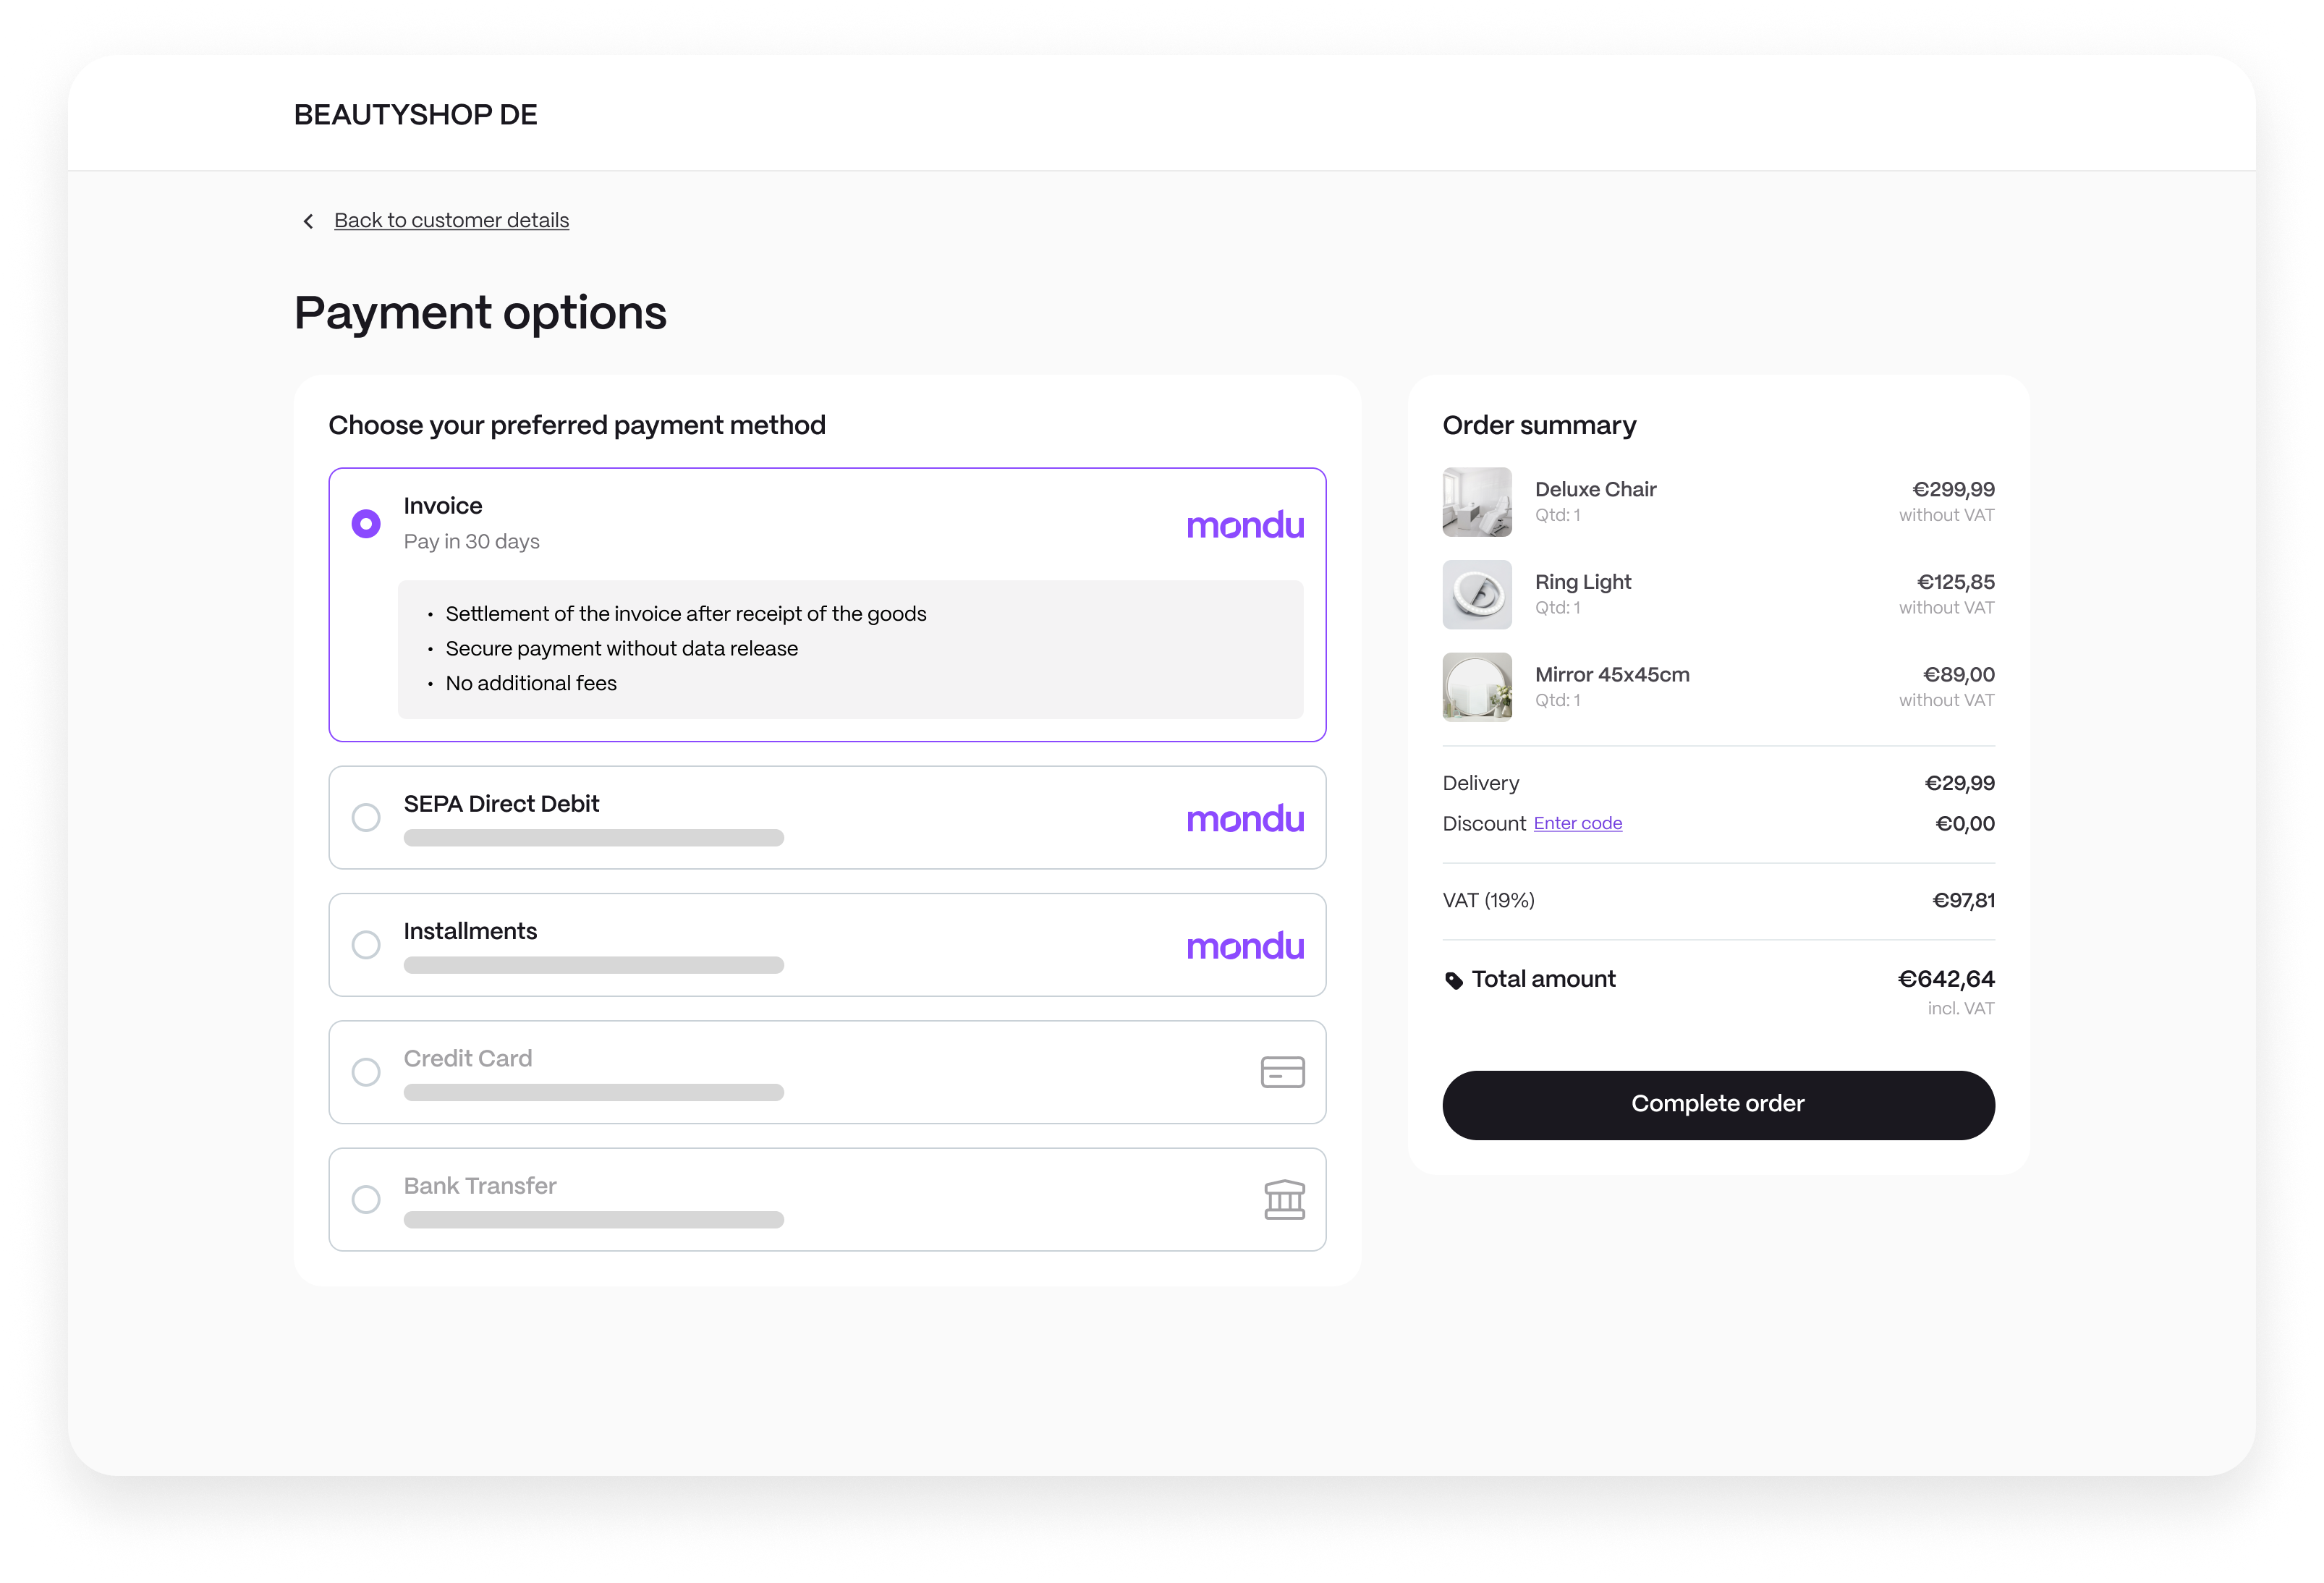Choose the Installments radio button
The height and width of the screenshot is (1583, 2324).
366,944
